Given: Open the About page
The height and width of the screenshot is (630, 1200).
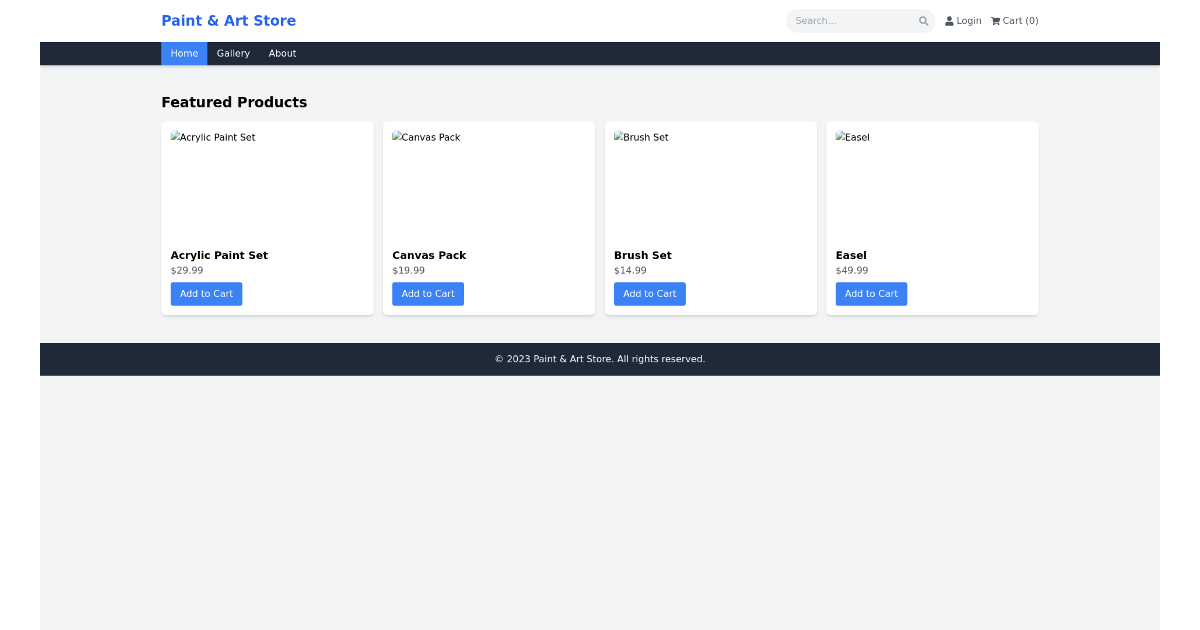Looking at the screenshot, I should point(282,53).
